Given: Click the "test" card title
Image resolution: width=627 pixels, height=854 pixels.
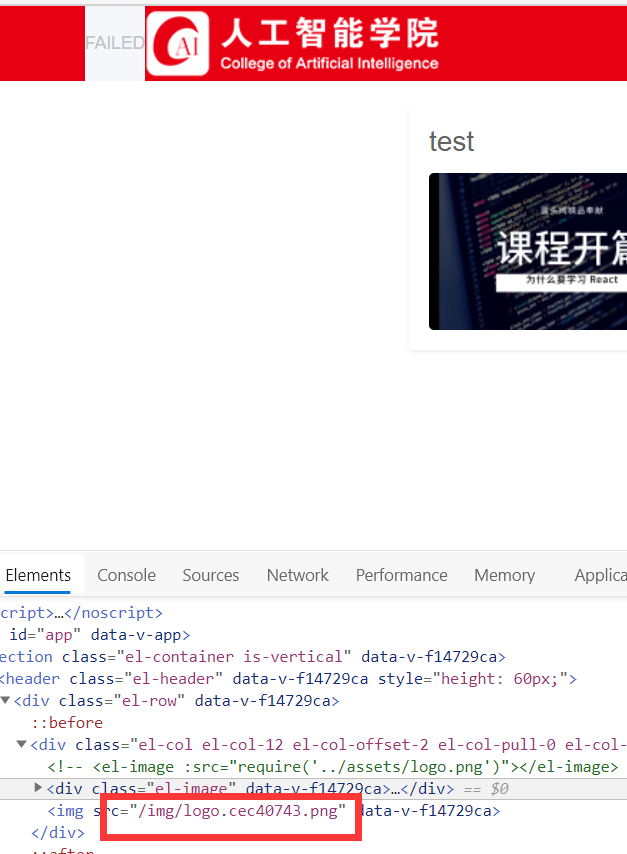Looking at the screenshot, I should [451, 142].
